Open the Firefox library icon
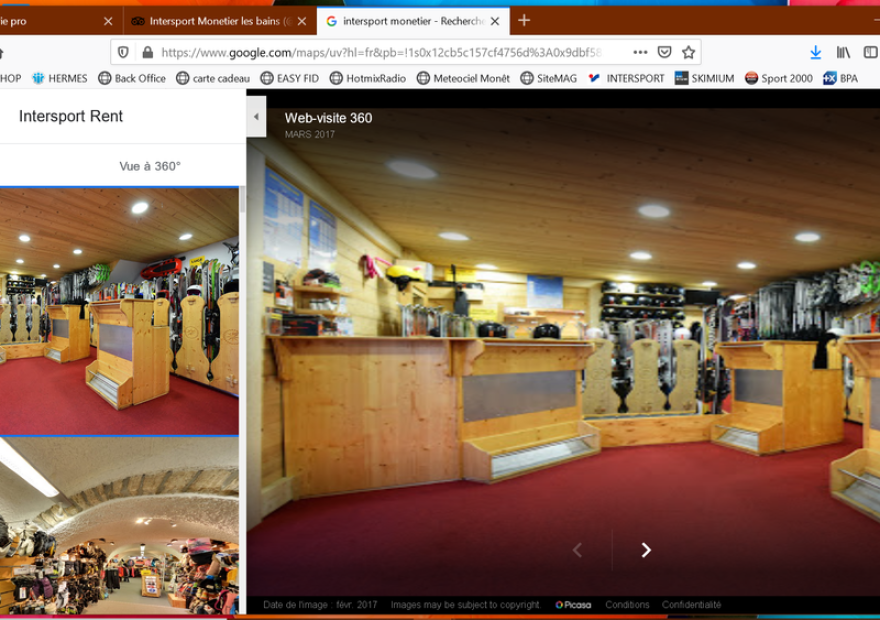The width and height of the screenshot is (880, 620). point(843,52)
